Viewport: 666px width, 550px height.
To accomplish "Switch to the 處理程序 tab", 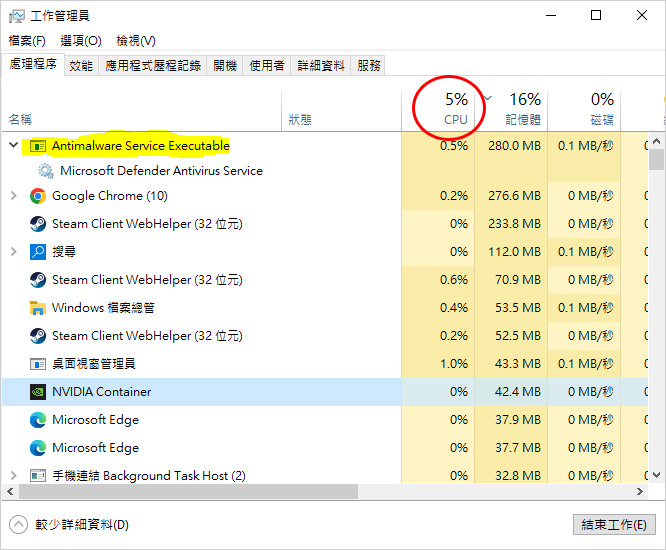I will (x=33, y=64).
